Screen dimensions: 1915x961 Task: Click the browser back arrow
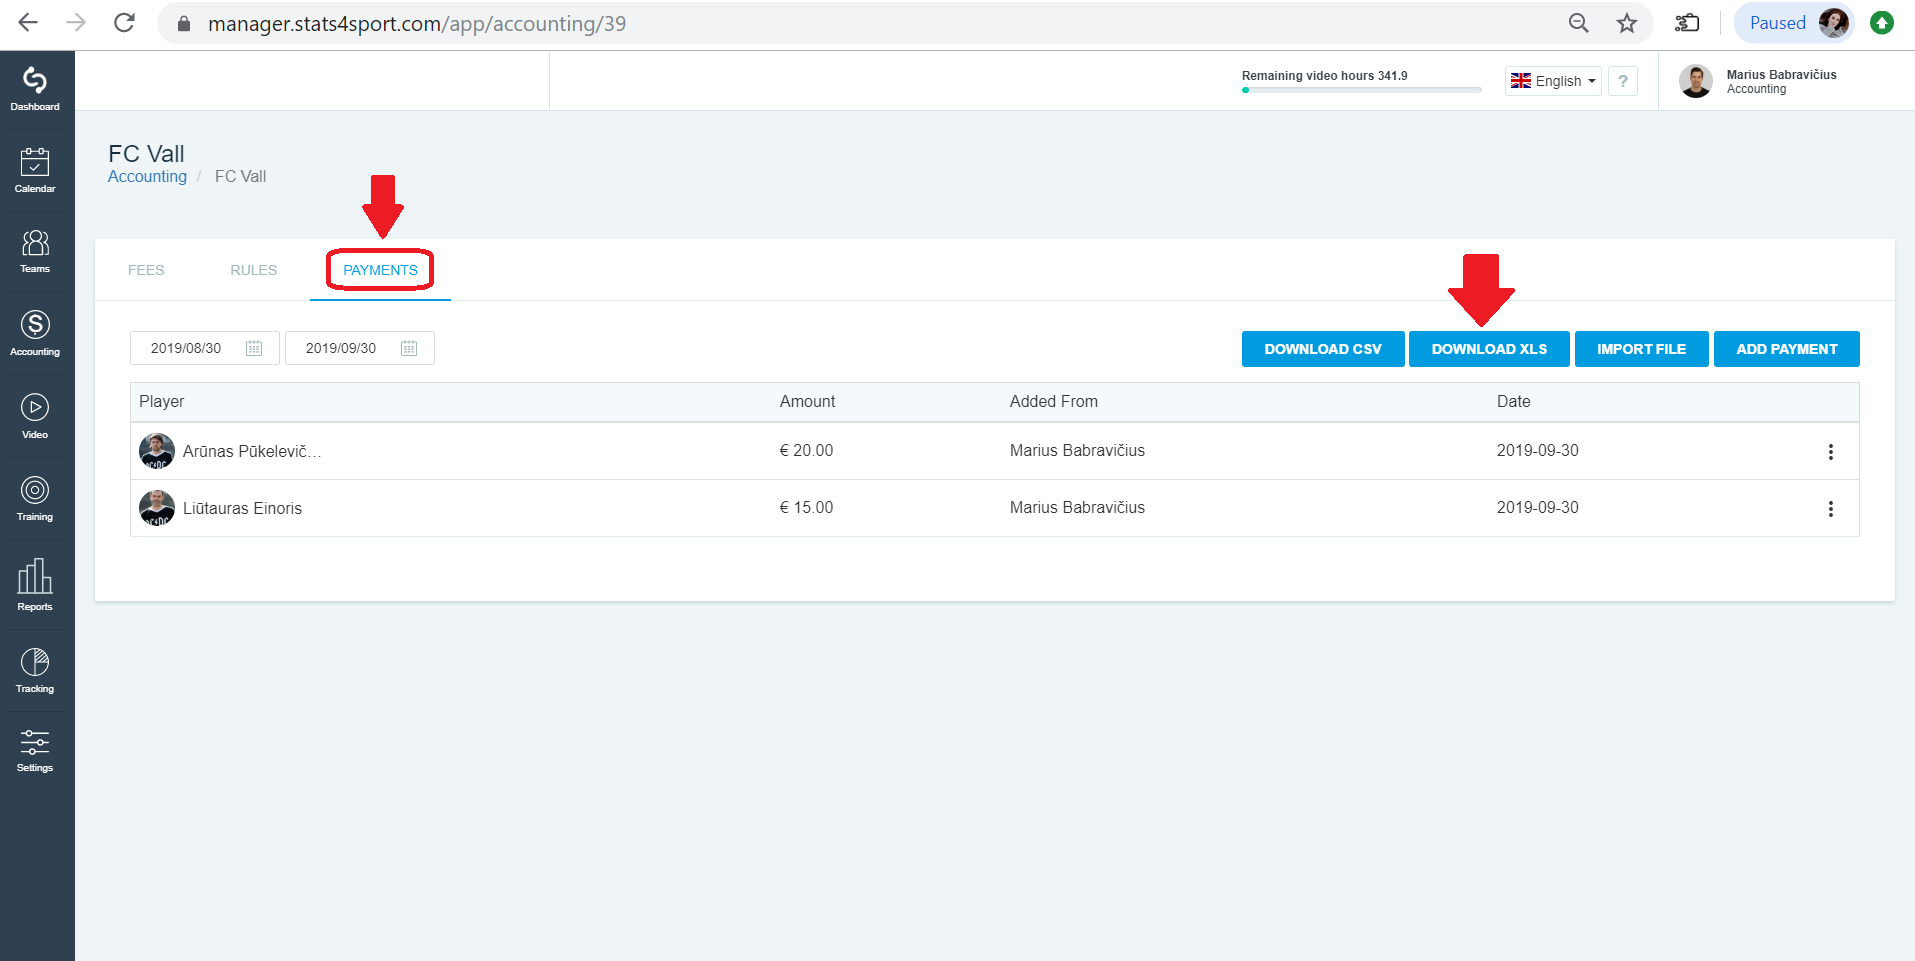(28, 23)
